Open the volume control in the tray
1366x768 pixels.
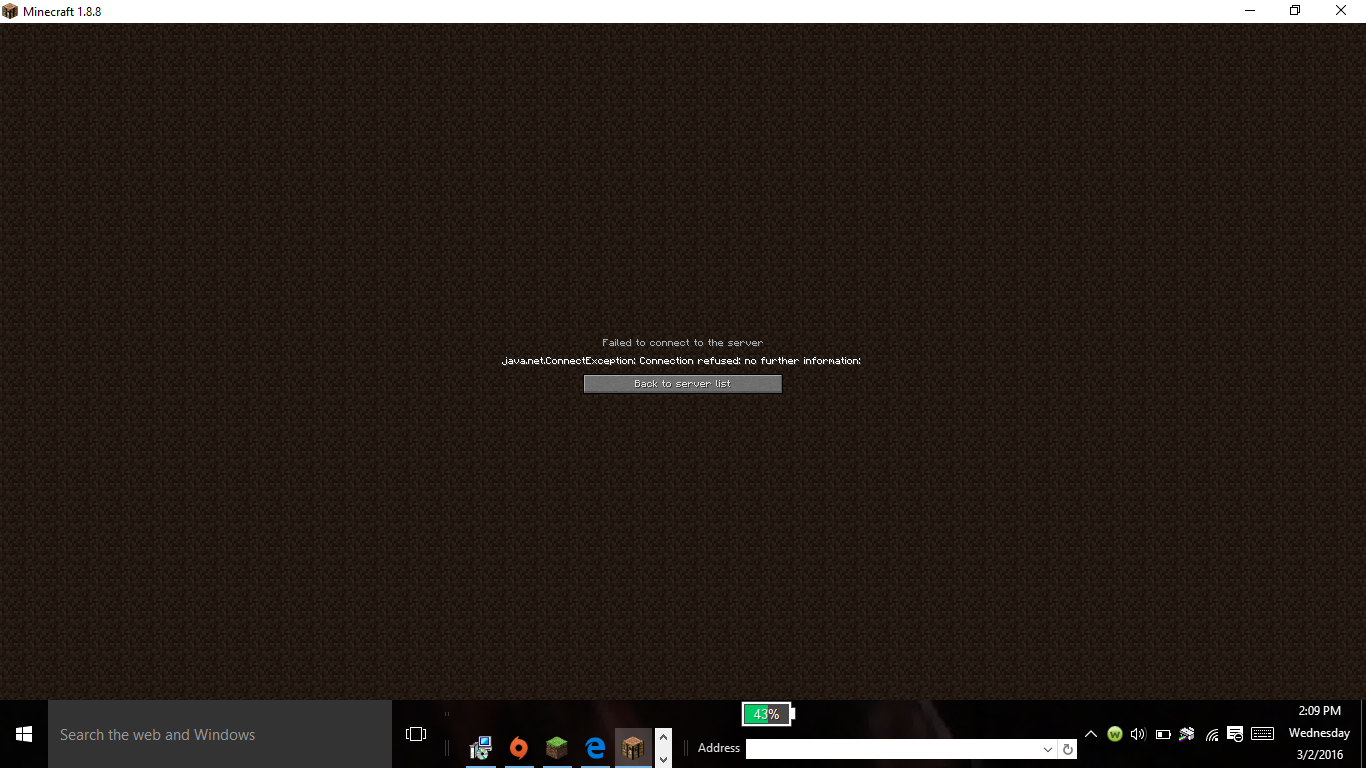pyautogui.click(x=1138, y=734)
